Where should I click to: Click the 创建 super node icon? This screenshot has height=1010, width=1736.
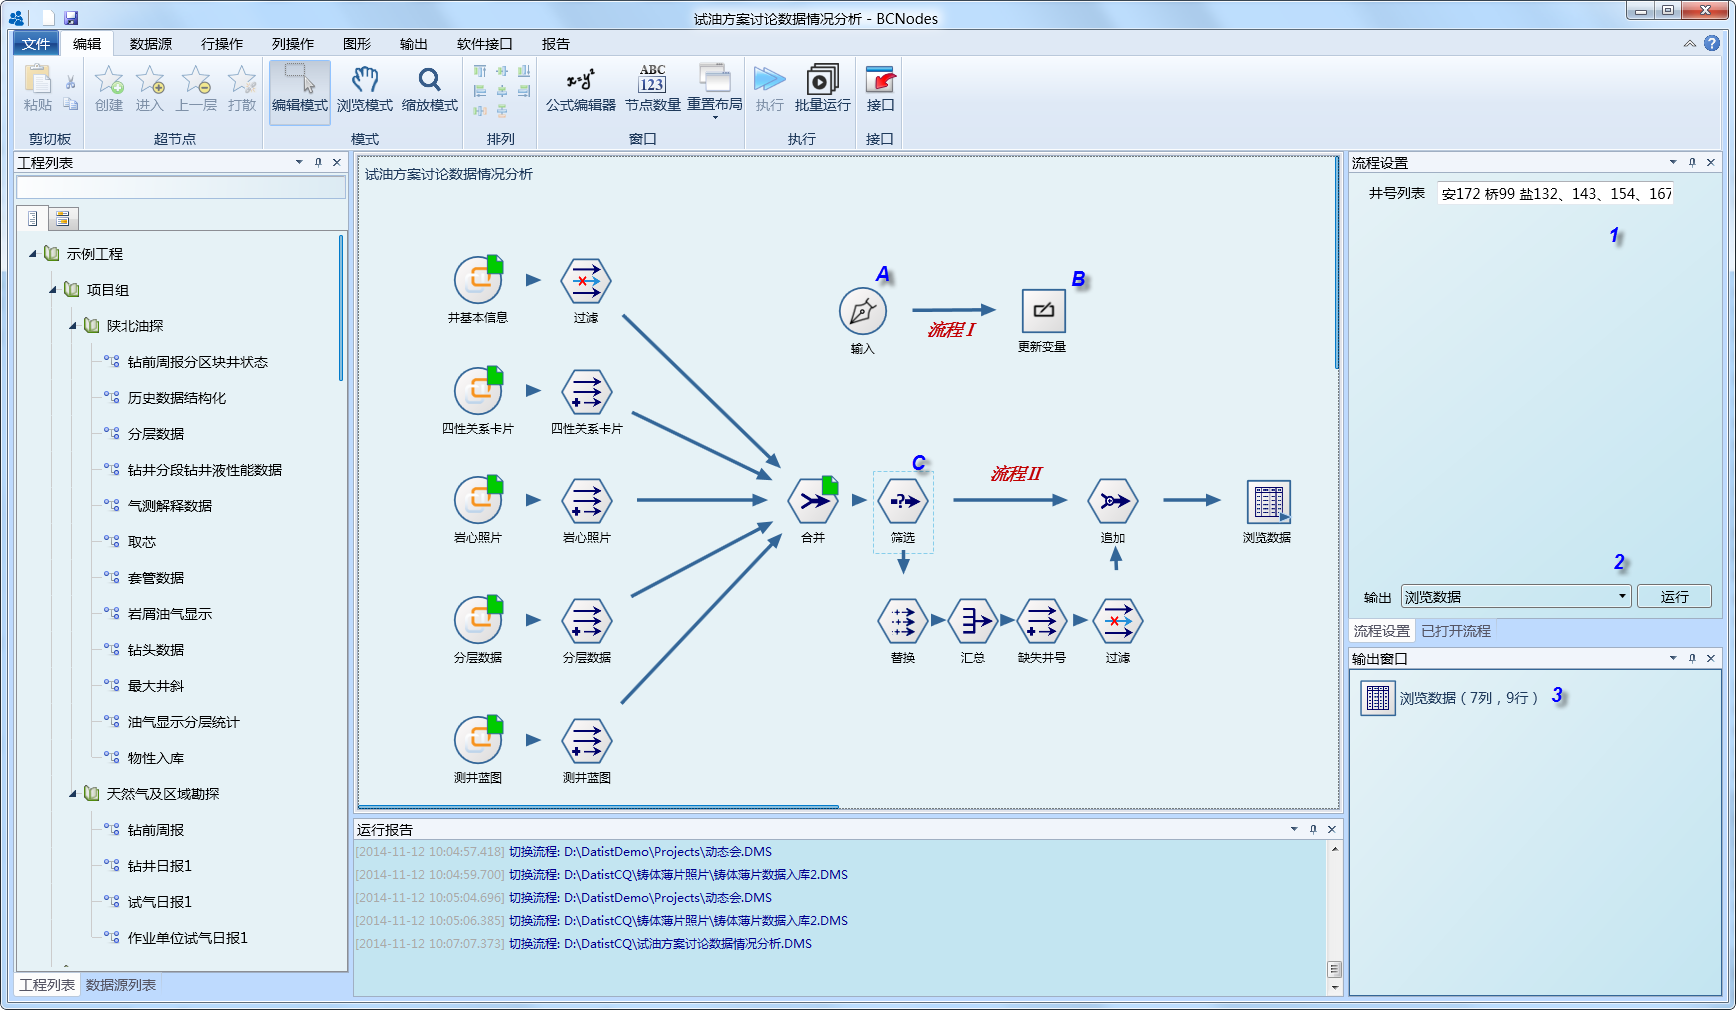(x=109, y=88)
